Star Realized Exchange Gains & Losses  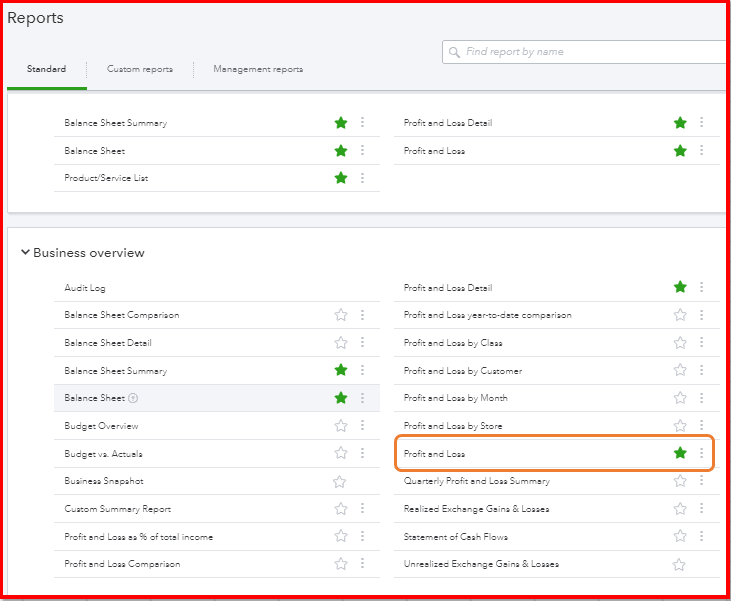point(680,509)
